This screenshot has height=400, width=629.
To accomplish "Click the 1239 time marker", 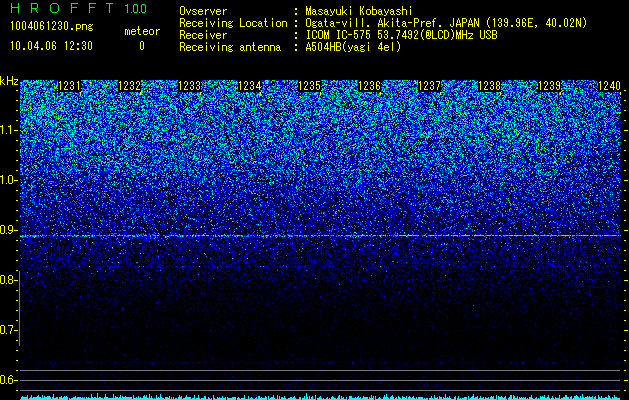I will click(549, 86).
